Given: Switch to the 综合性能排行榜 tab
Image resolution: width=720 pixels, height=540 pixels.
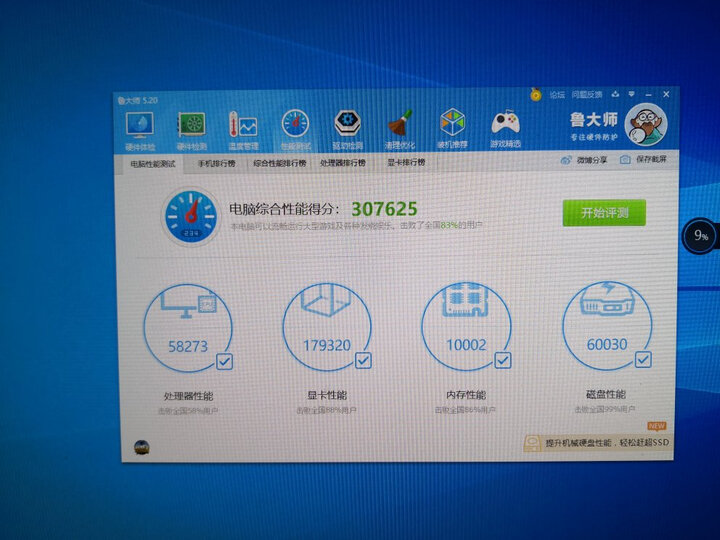Looking at the screenshot, I should 280,163.
